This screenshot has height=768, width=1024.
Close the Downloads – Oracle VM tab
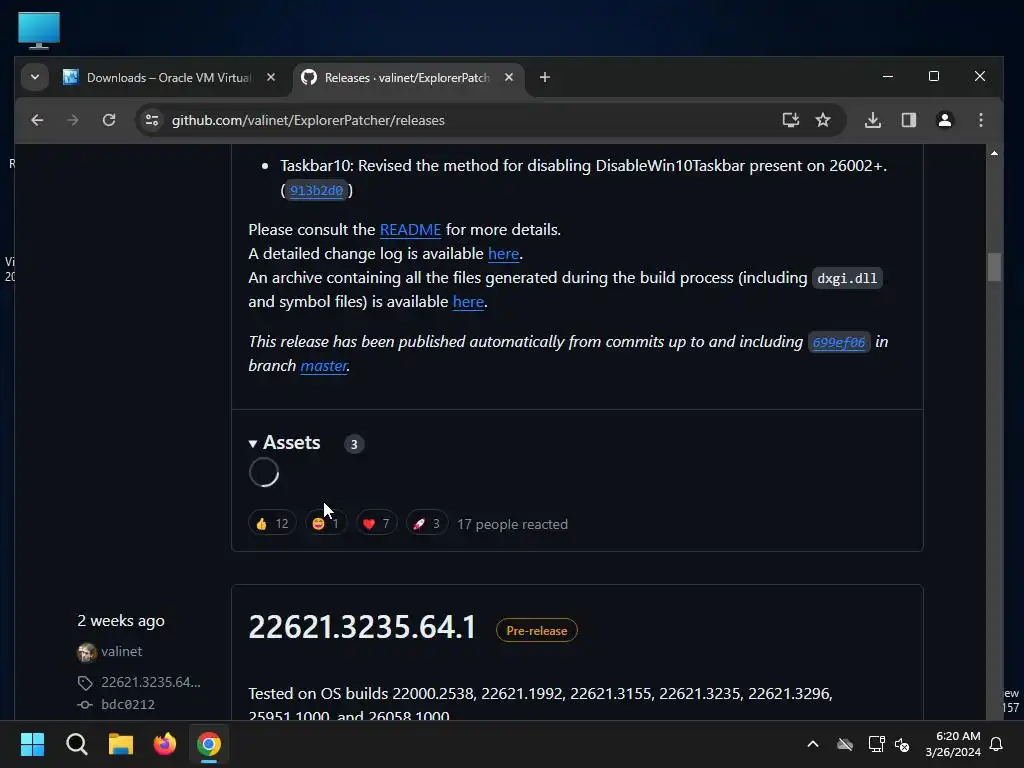coord(271,78)
